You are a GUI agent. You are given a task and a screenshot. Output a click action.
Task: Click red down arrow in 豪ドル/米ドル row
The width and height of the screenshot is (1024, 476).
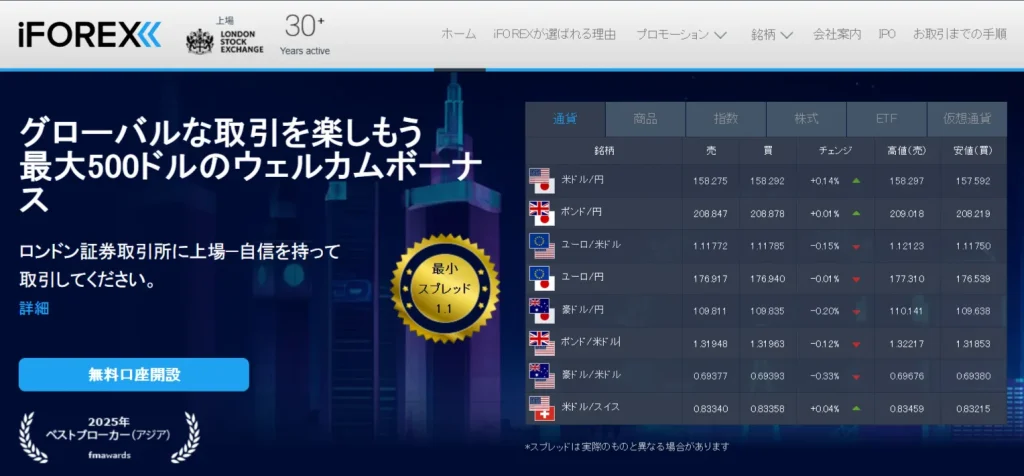(856, 377)
